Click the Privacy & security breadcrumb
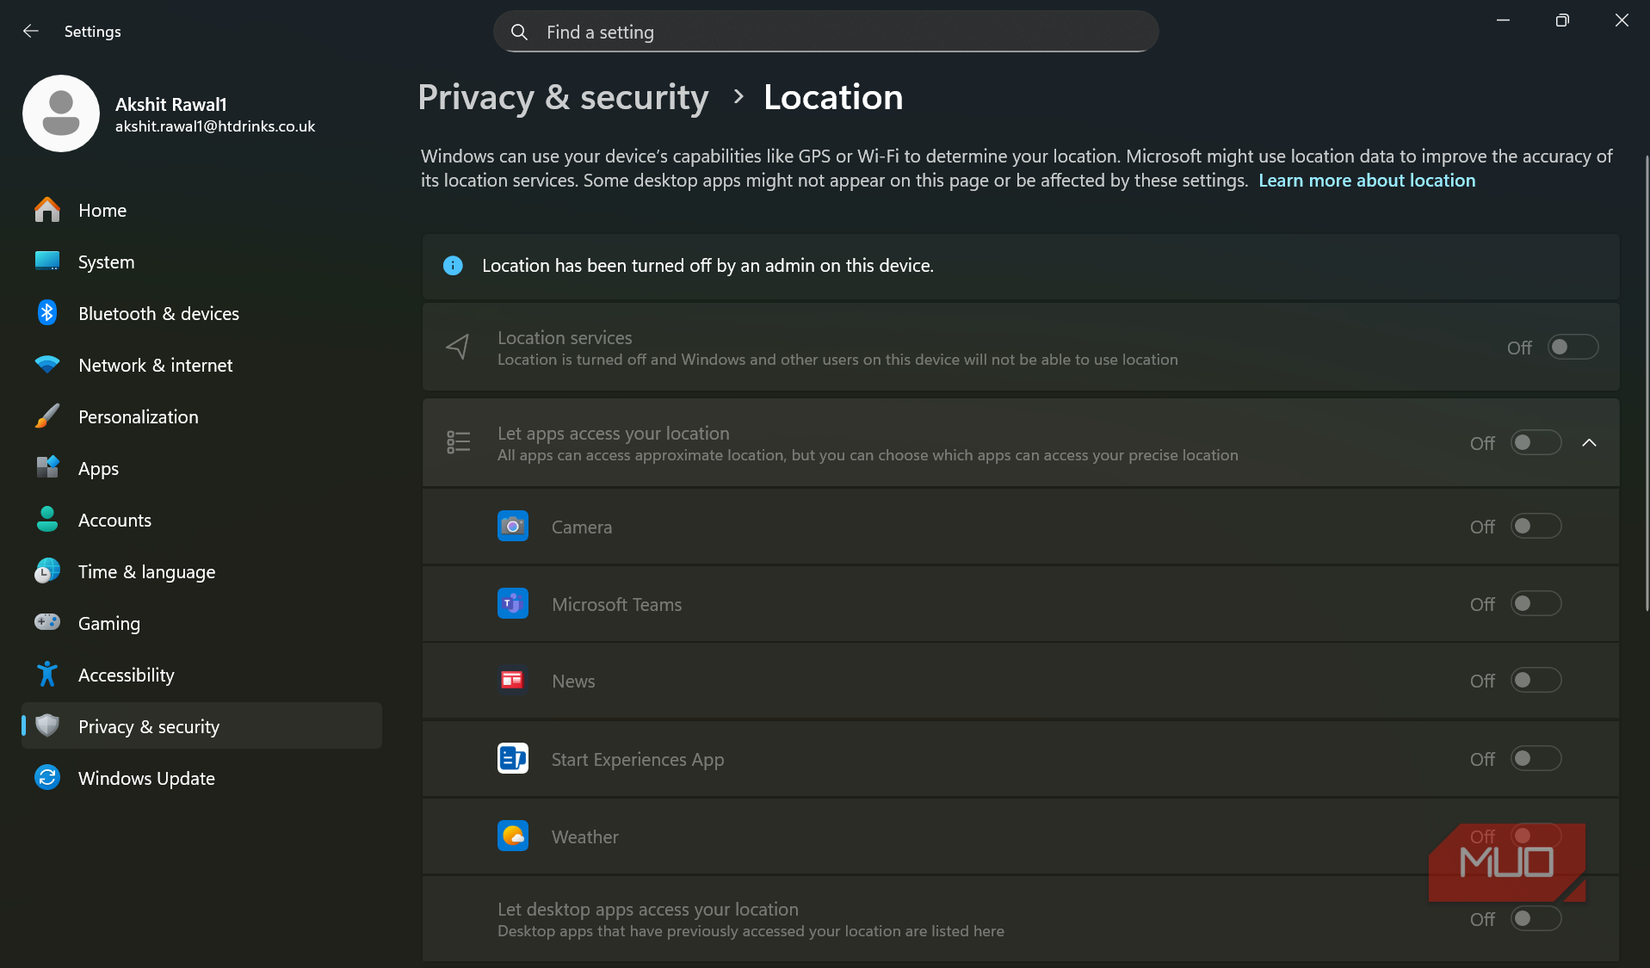 (563, 97)
